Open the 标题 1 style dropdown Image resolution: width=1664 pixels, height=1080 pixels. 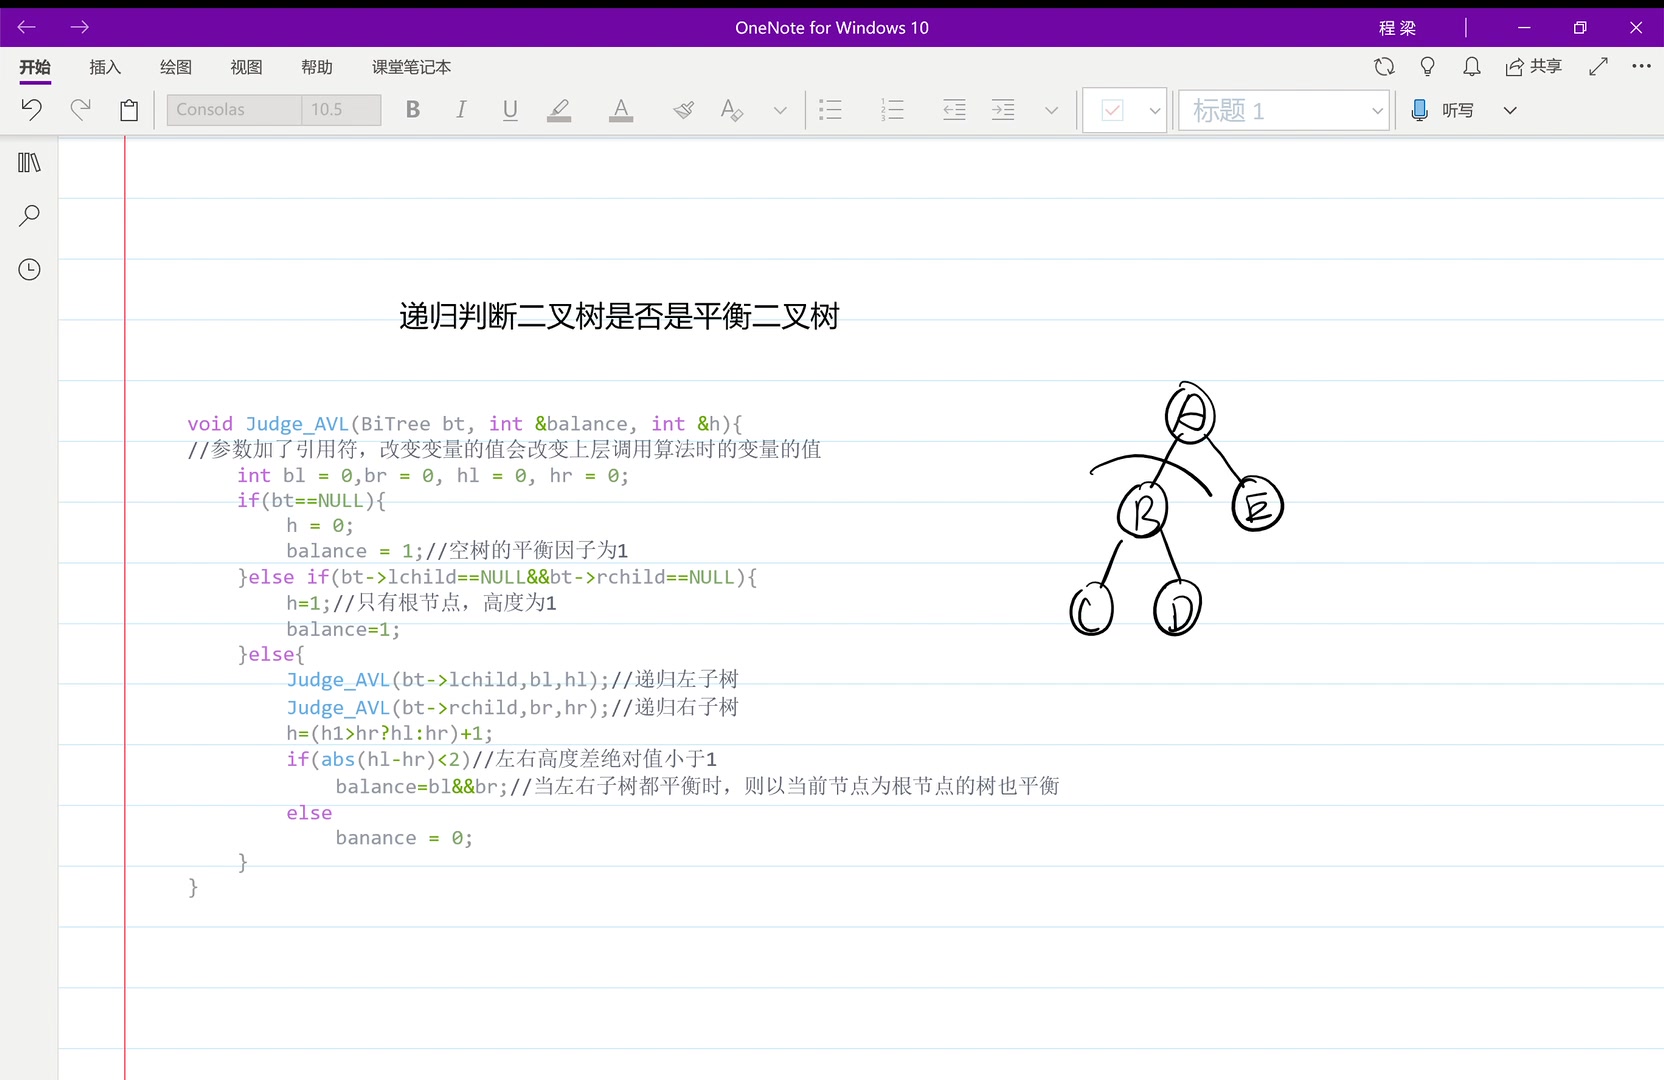1284,110
